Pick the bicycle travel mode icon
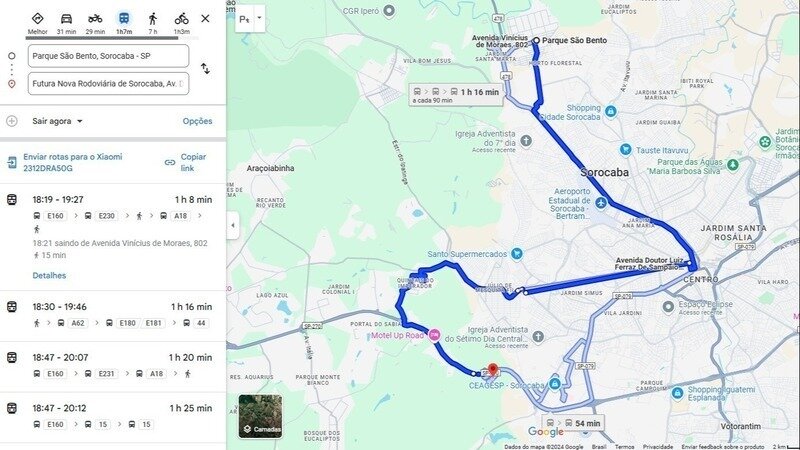Viewport: 800px width, 450px height. (182, 19)
